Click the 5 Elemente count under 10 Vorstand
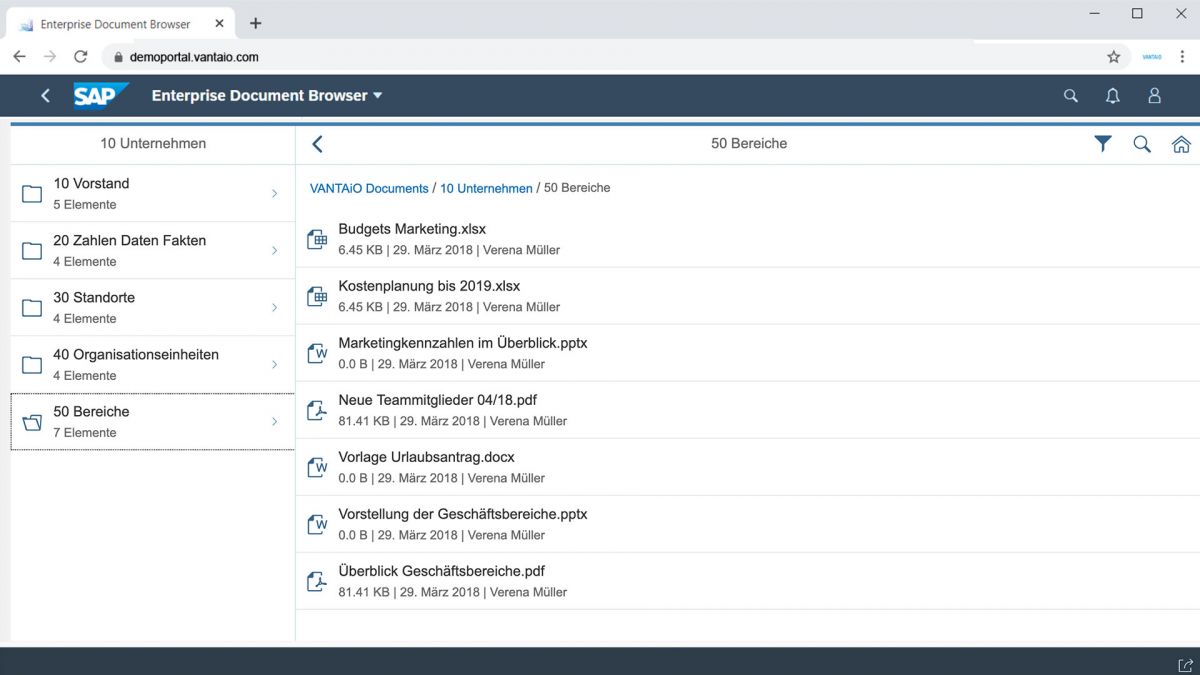 click(85, 205)
